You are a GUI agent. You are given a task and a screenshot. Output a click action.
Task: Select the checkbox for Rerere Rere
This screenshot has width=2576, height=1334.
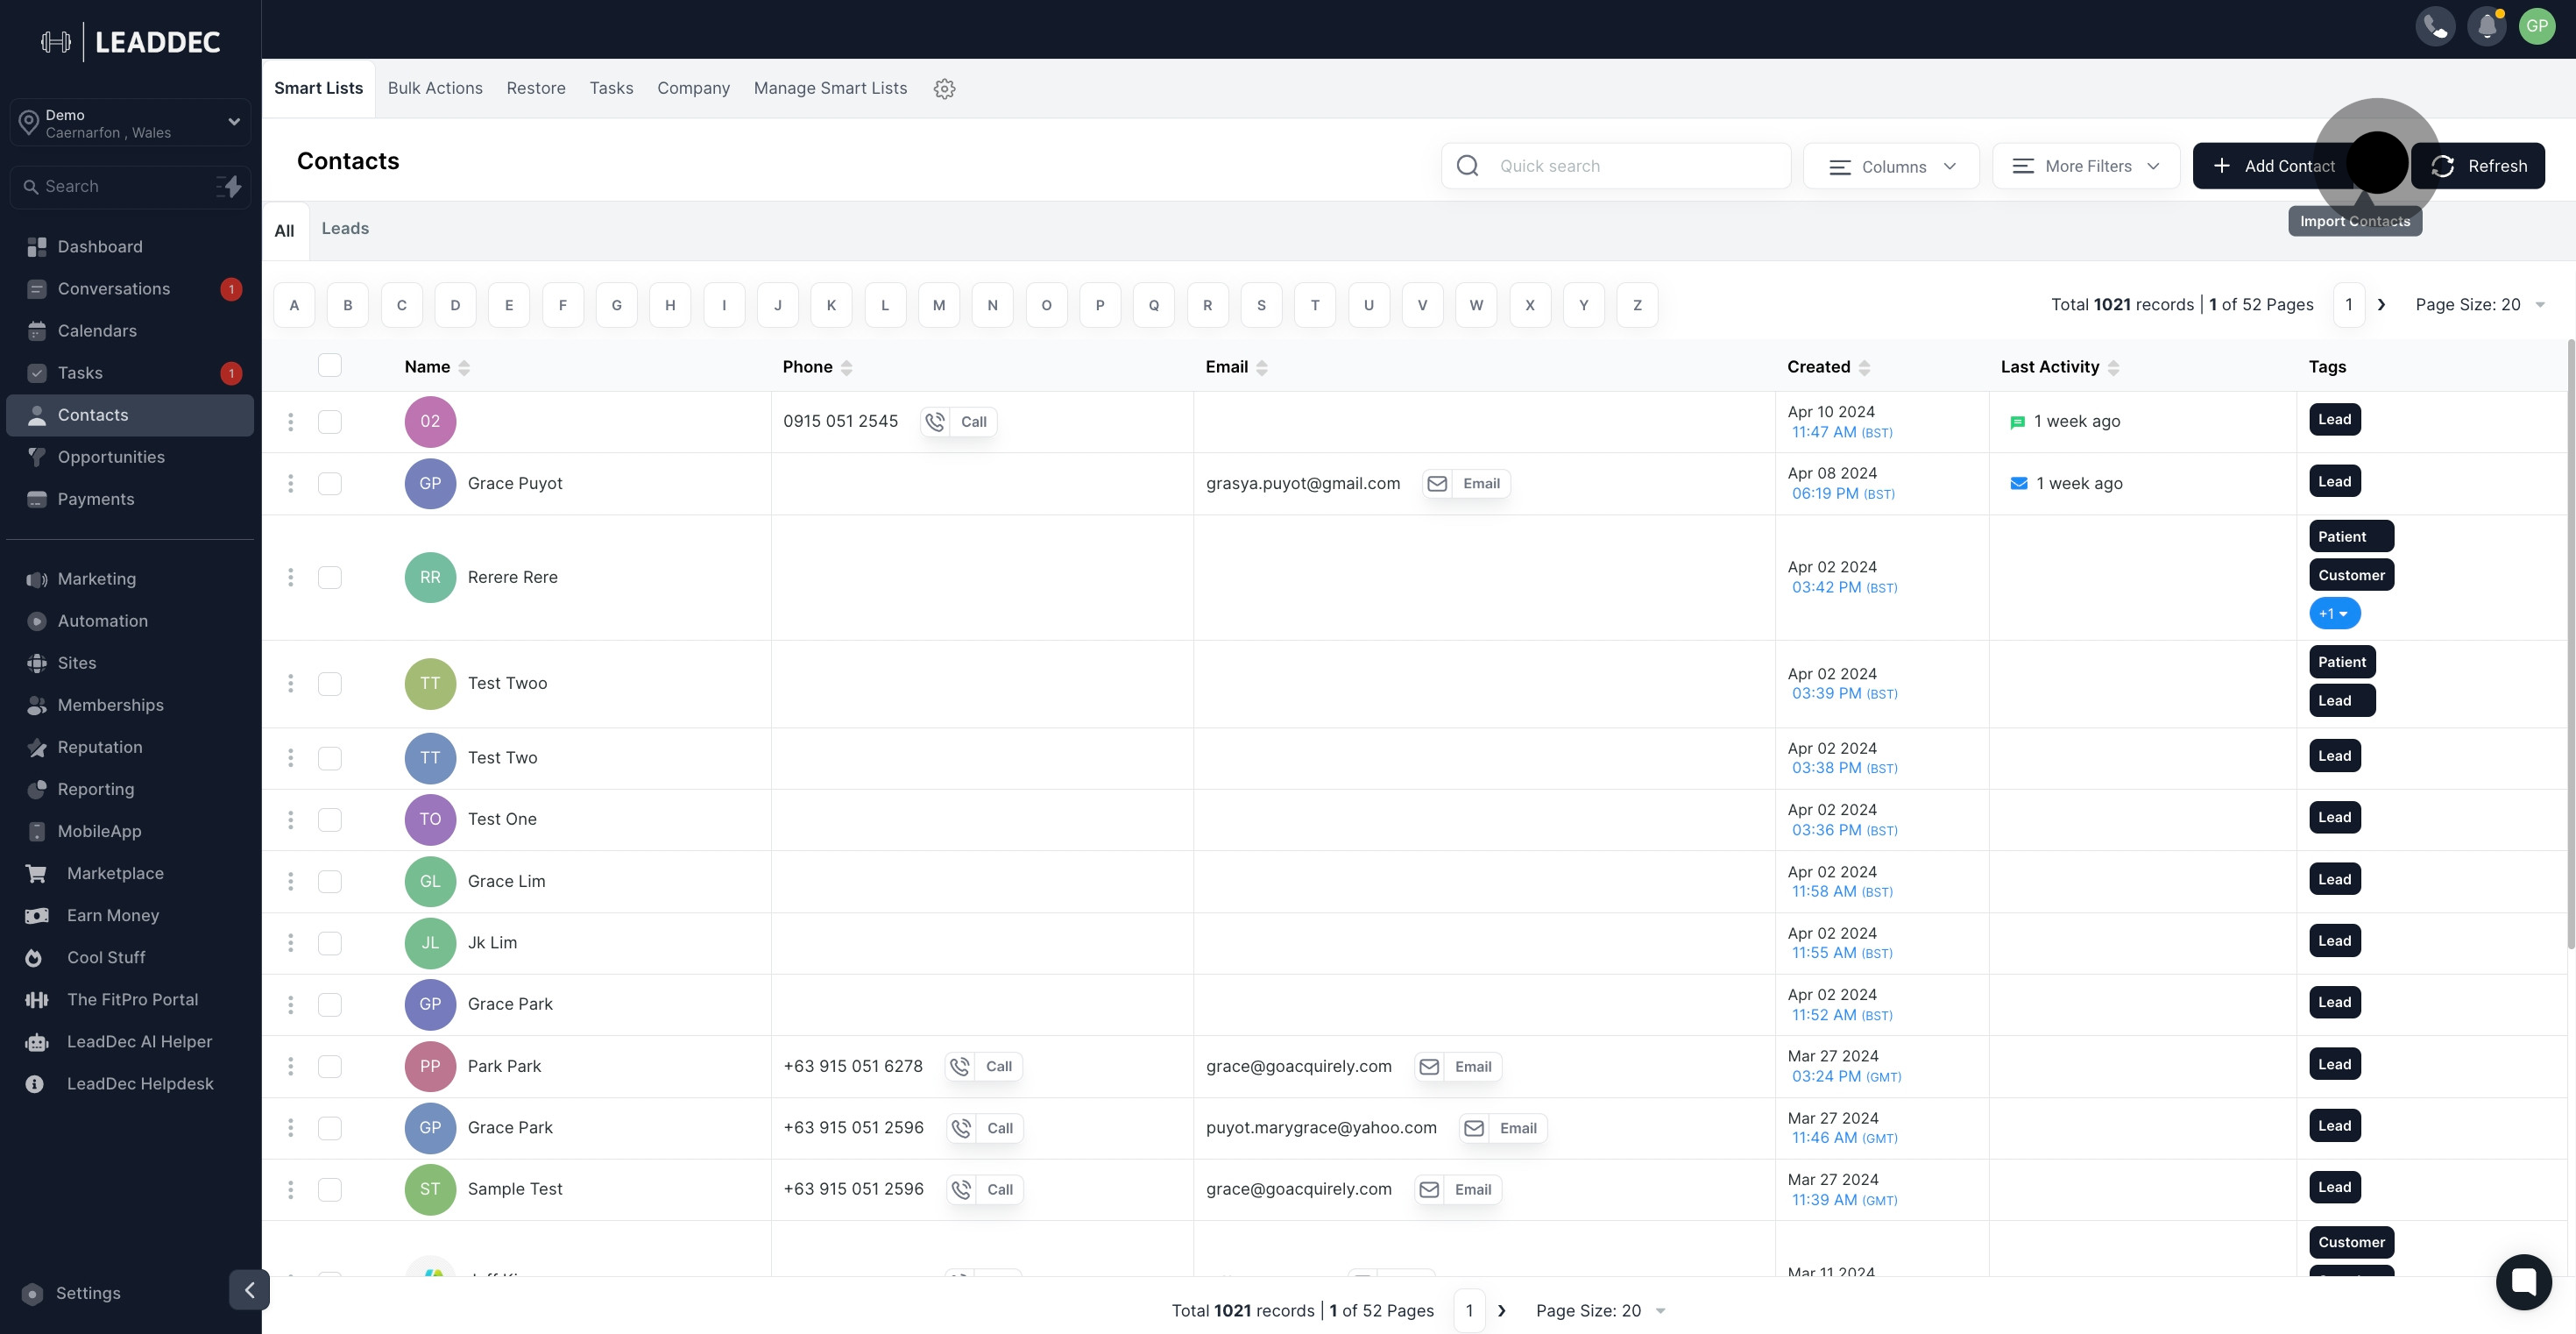[x=330, y=577]
